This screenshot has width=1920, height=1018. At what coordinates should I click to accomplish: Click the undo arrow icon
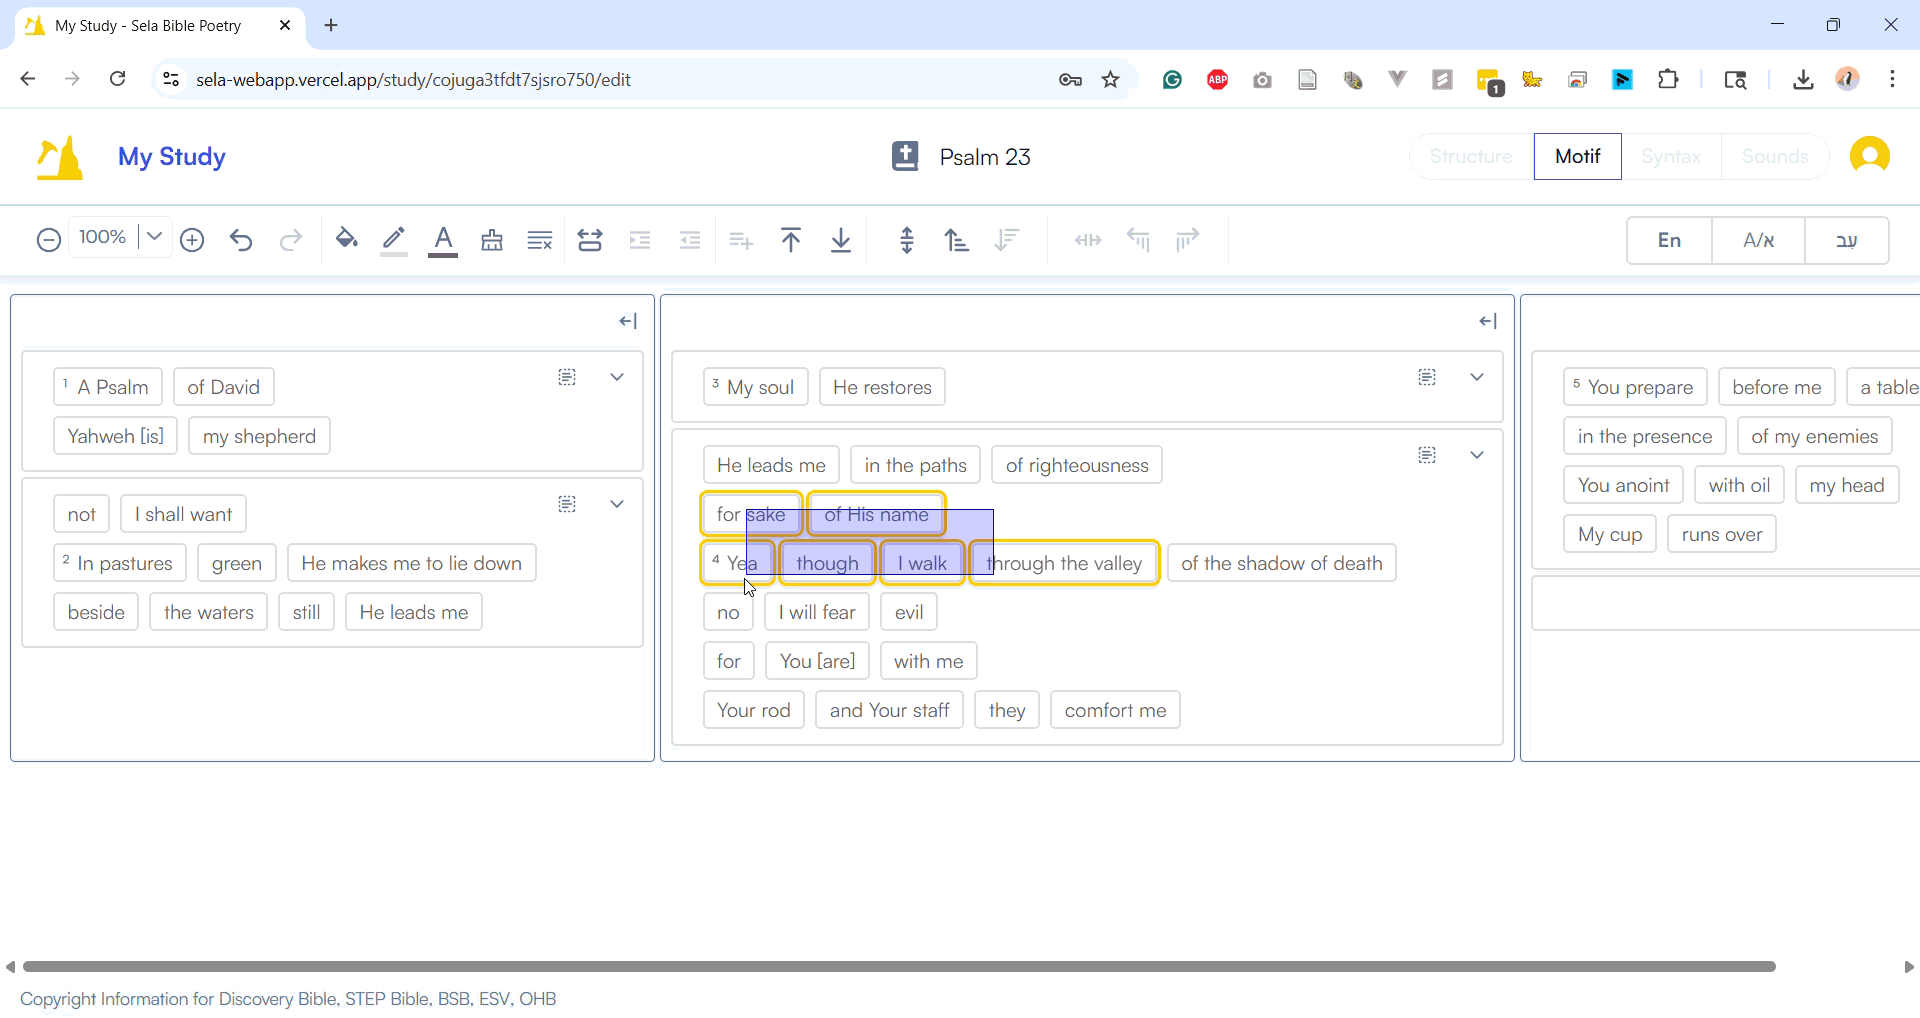click(x=241, y=240)
